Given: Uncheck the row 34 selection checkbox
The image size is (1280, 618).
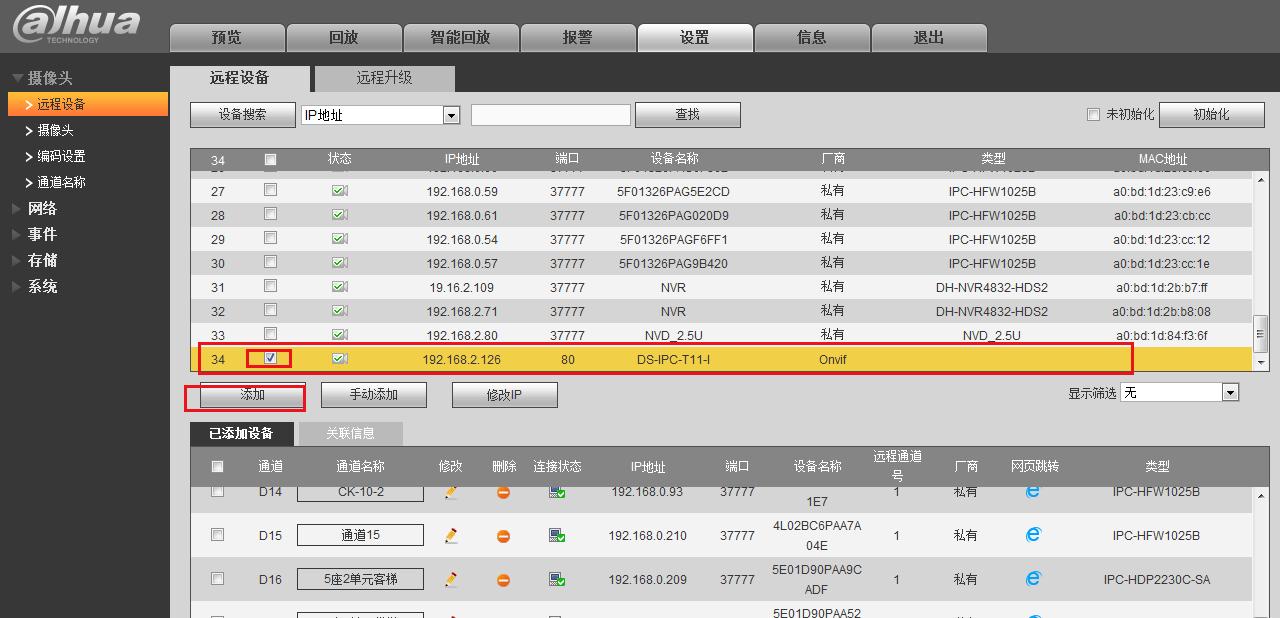Looking at the screenshot, I should coord(270,359).
